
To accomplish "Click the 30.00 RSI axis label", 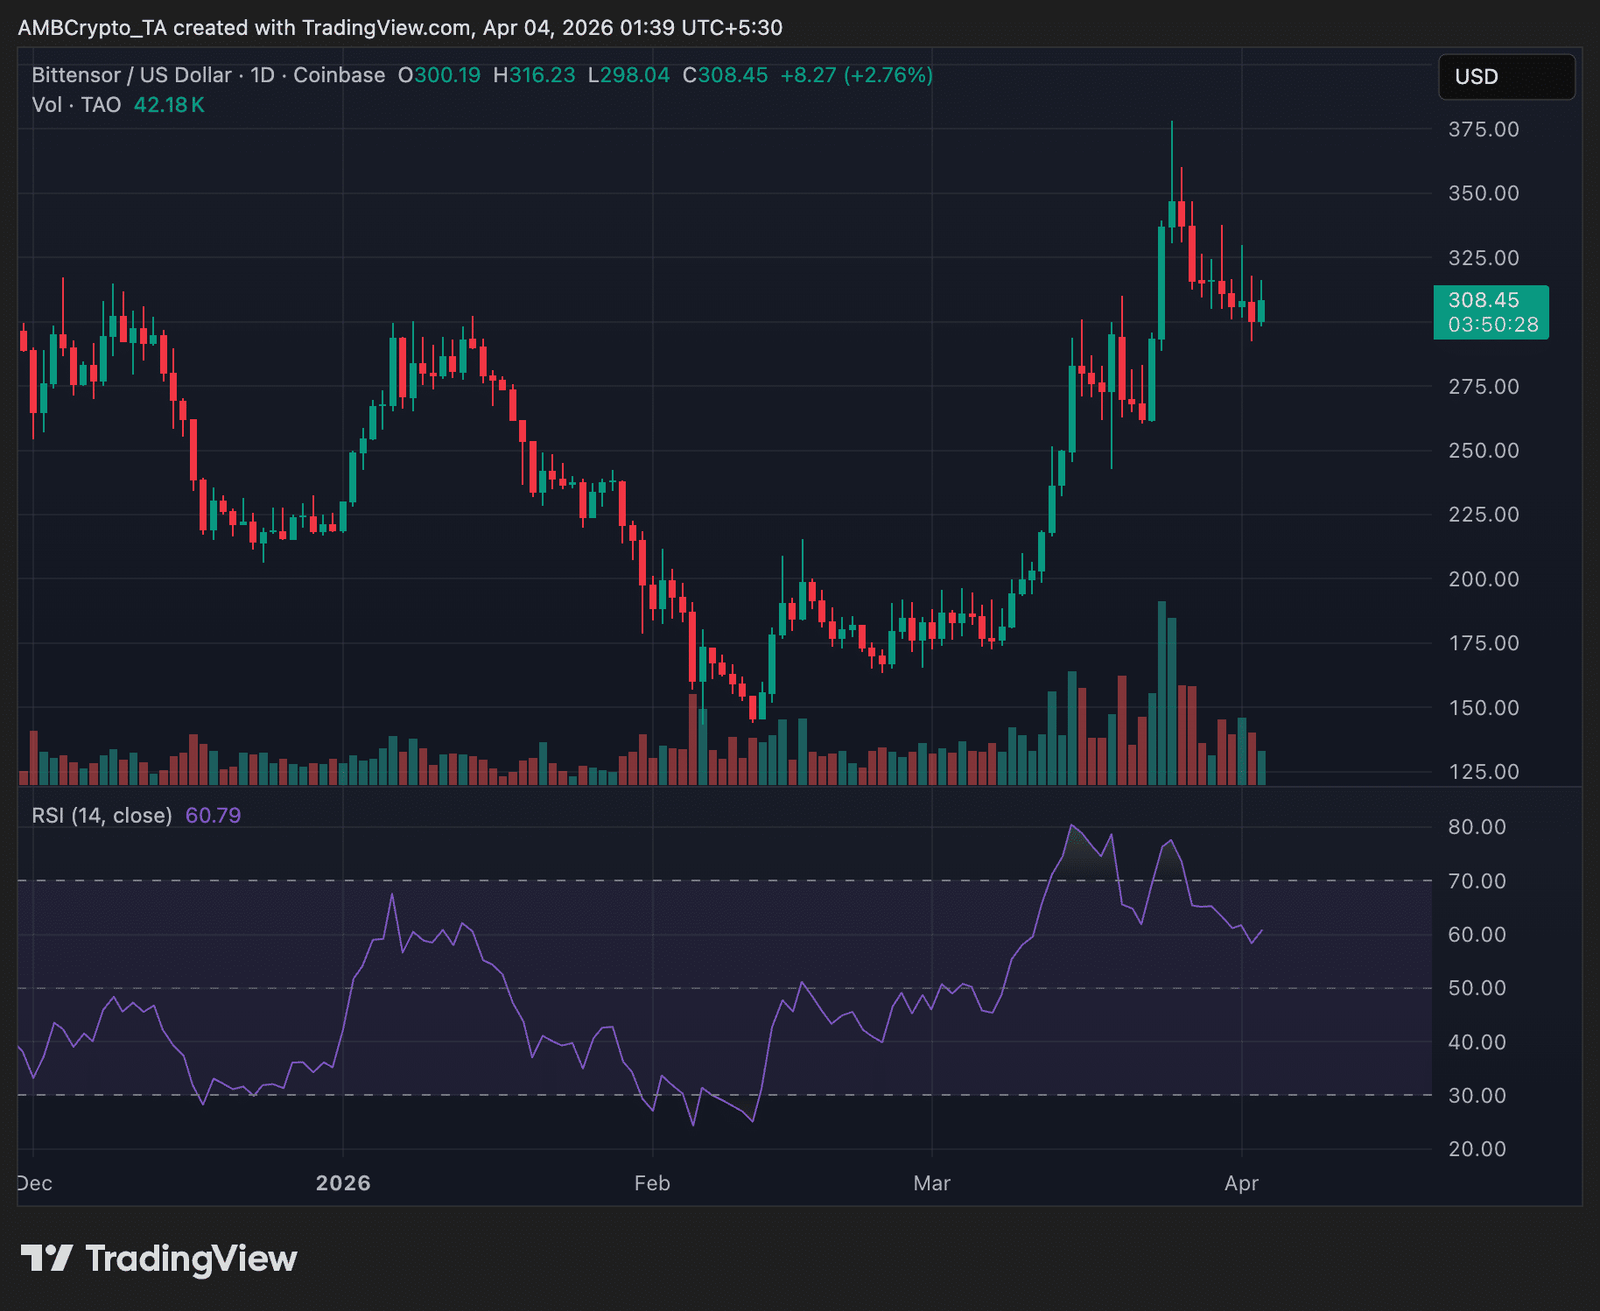I will (1477, 1095).
